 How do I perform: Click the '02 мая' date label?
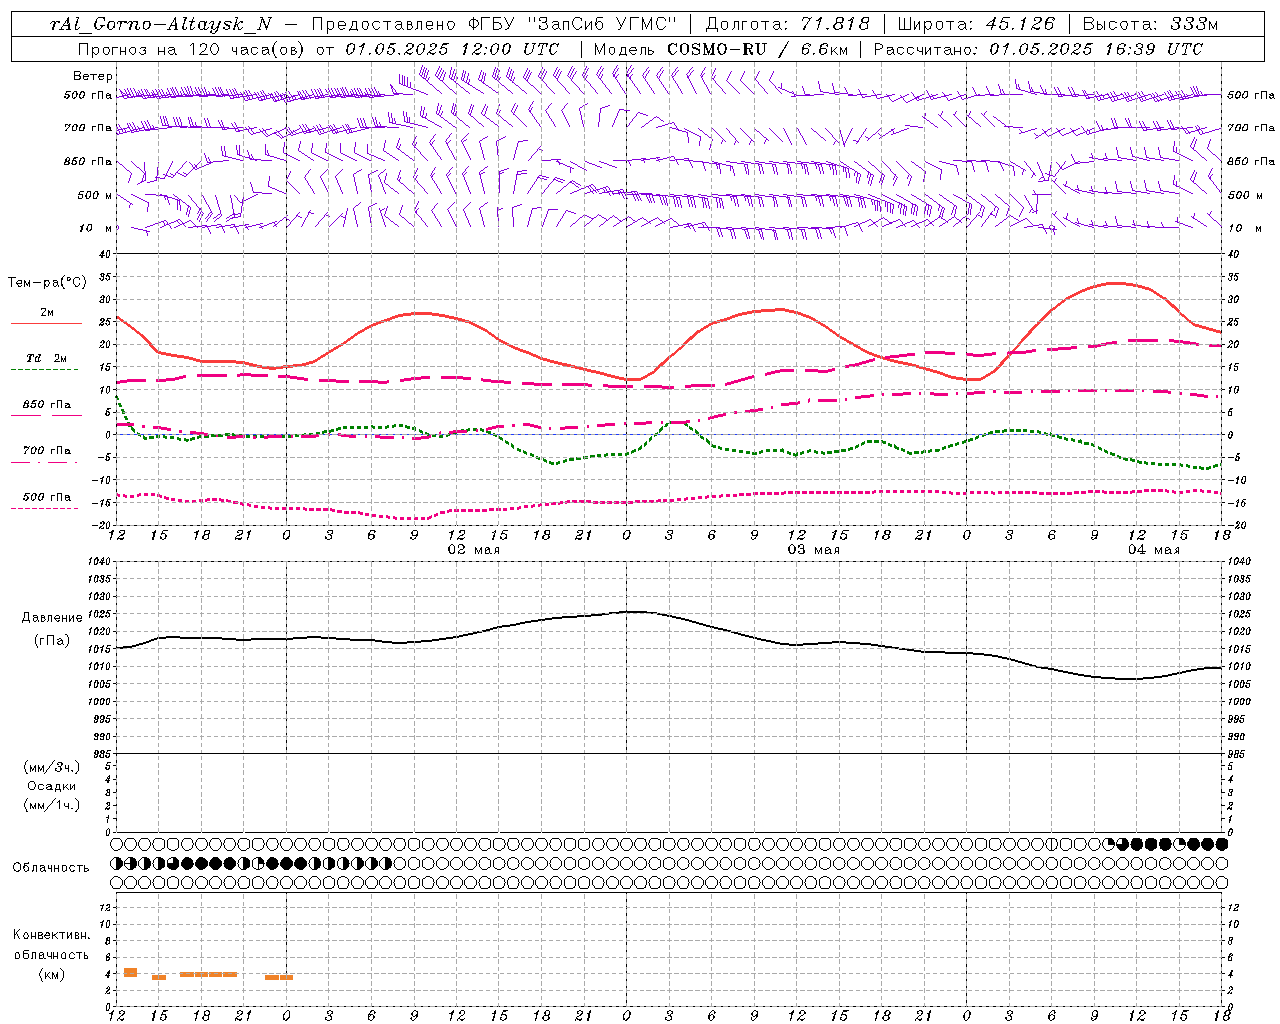tap(473, 549)
